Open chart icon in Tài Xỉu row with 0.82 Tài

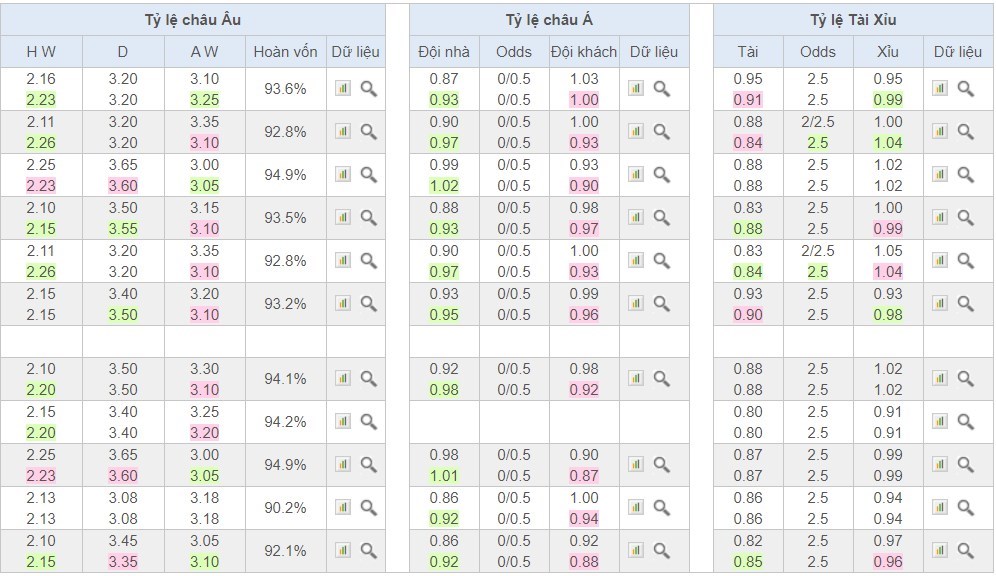[x=940, y=550]
